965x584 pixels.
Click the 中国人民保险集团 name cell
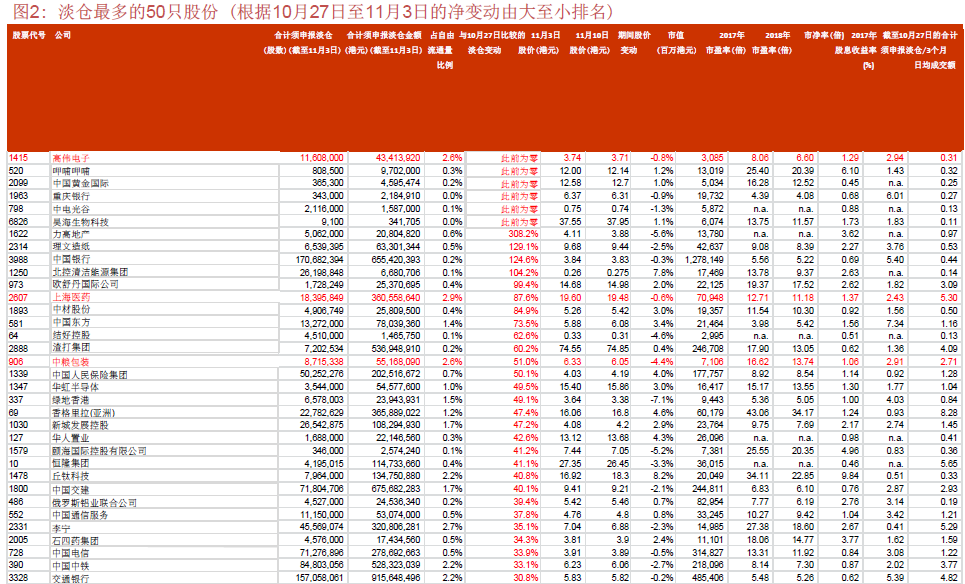[90, 374]
